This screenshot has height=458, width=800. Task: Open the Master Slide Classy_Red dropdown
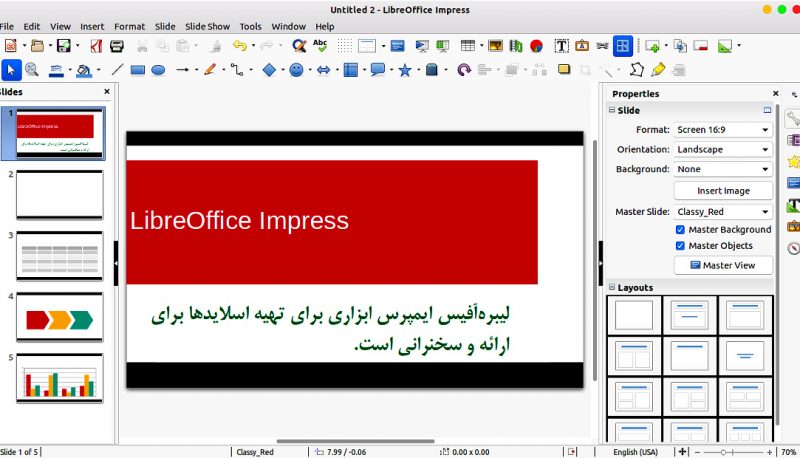pos(723,212)
